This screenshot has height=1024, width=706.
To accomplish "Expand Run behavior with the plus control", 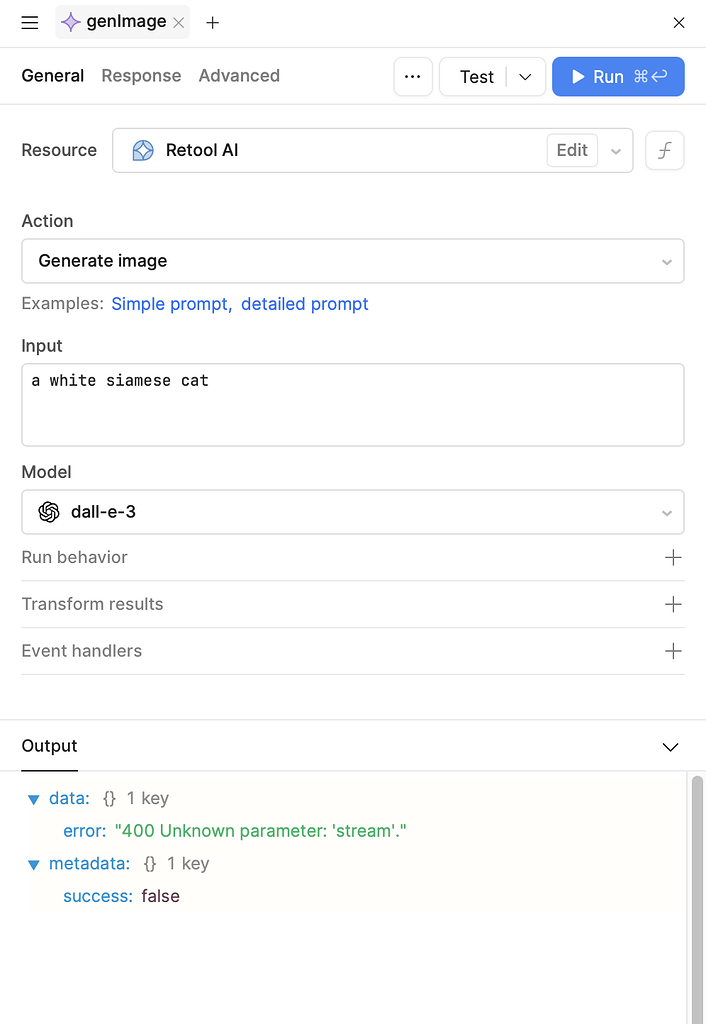I will 673,557.
